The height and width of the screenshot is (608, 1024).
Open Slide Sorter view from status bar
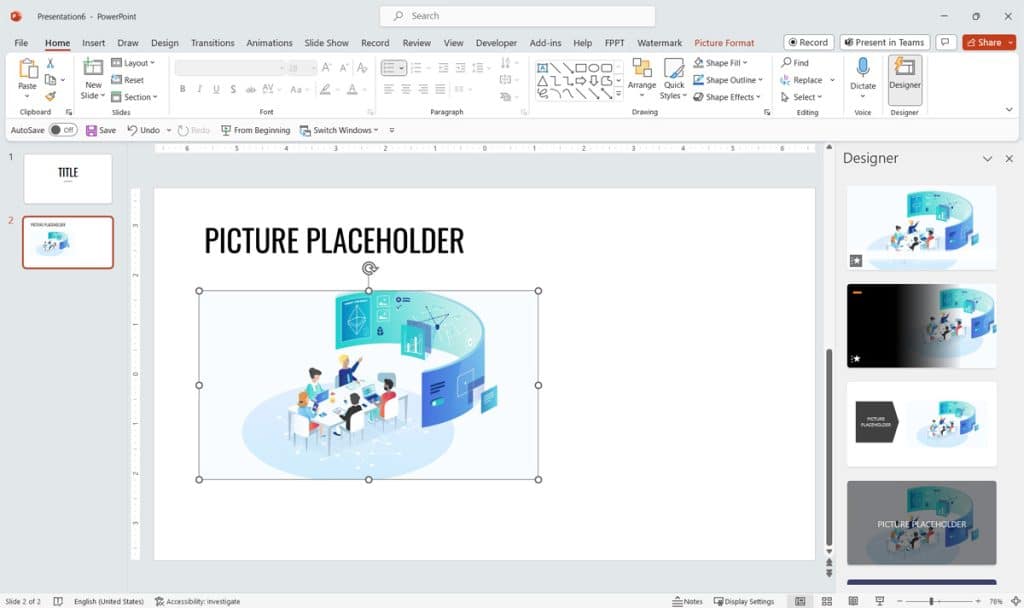point(825,601)
